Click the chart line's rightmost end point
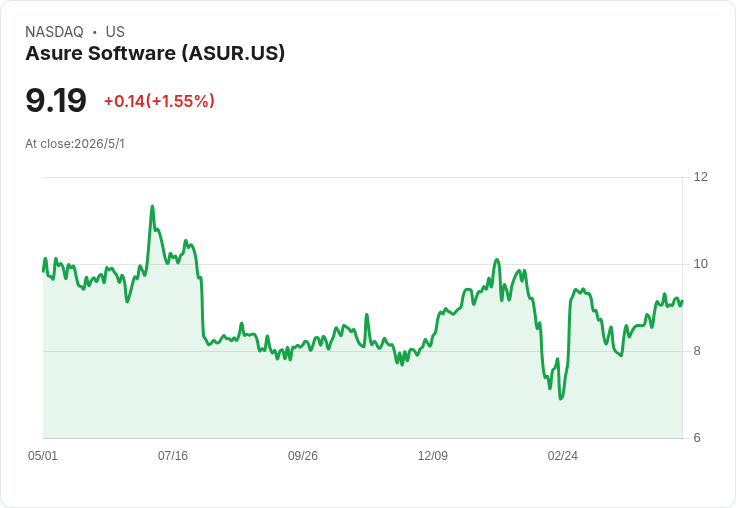The height and width of the screenshot is (508, 736). pyautogui.click(x=682, y=300)
